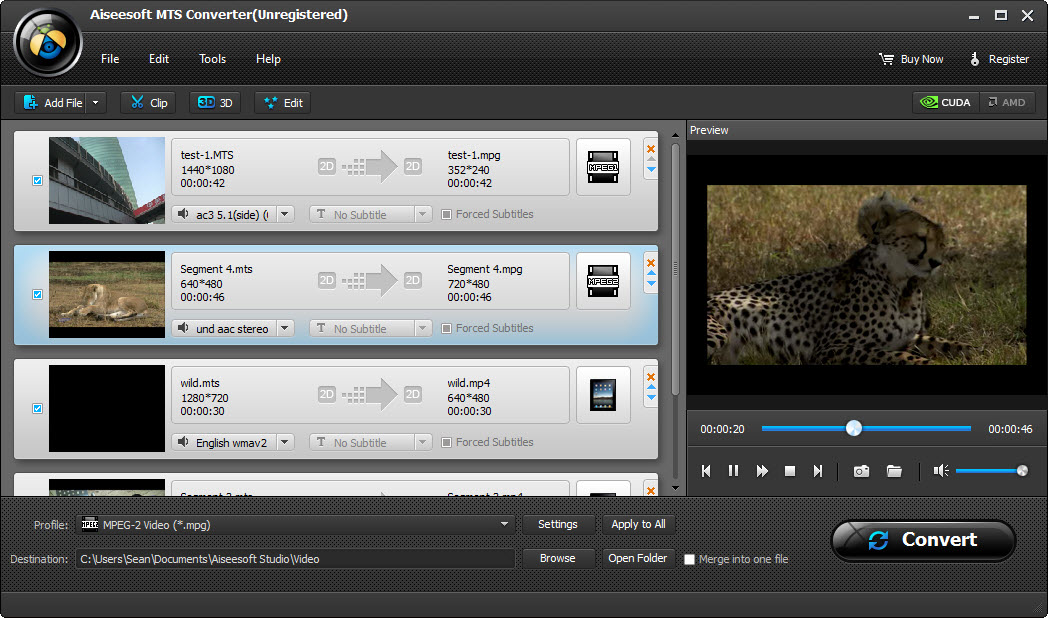Image resolution: width=1048 pixels, height=618 pixels.
Task: Open the File menu
Action: click(110, 59)
